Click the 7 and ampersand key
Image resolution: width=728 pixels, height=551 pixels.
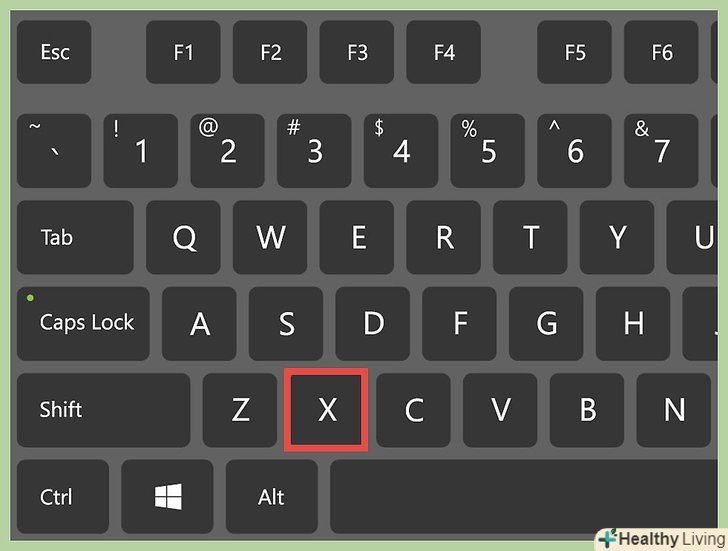pos(661,151)
